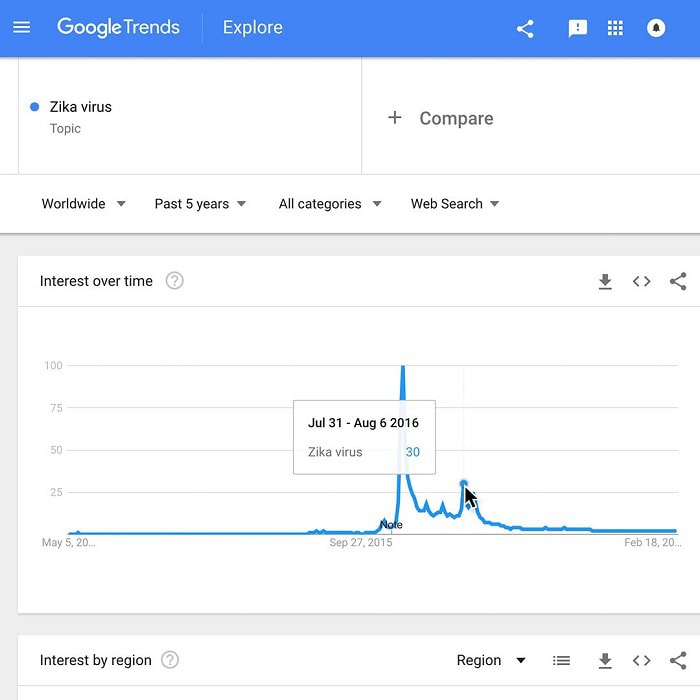Change the Region dropdown selection
The width and height of the screenshot is (700, 700).
point(491,660)
